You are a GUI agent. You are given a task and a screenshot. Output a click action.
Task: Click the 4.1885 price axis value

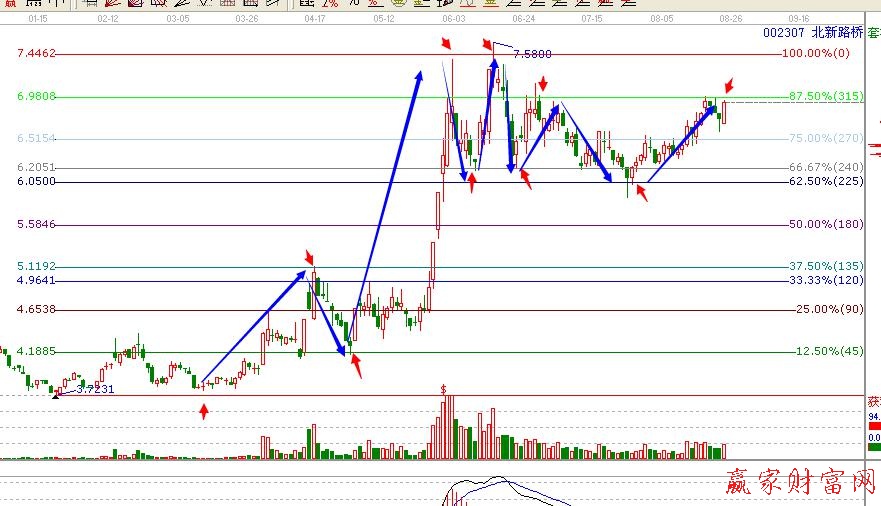point(37,351)
